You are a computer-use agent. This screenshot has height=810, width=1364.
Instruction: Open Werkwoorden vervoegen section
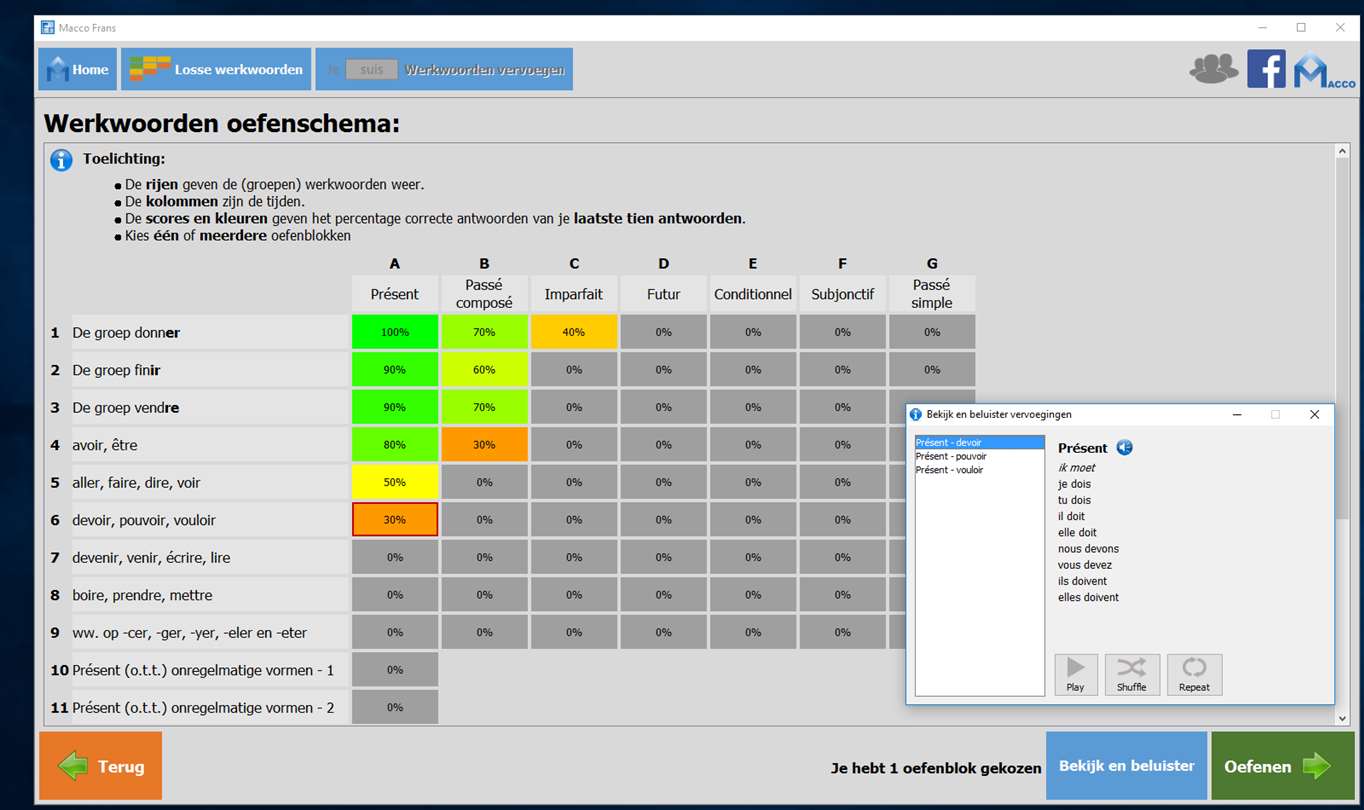point(444,70)
